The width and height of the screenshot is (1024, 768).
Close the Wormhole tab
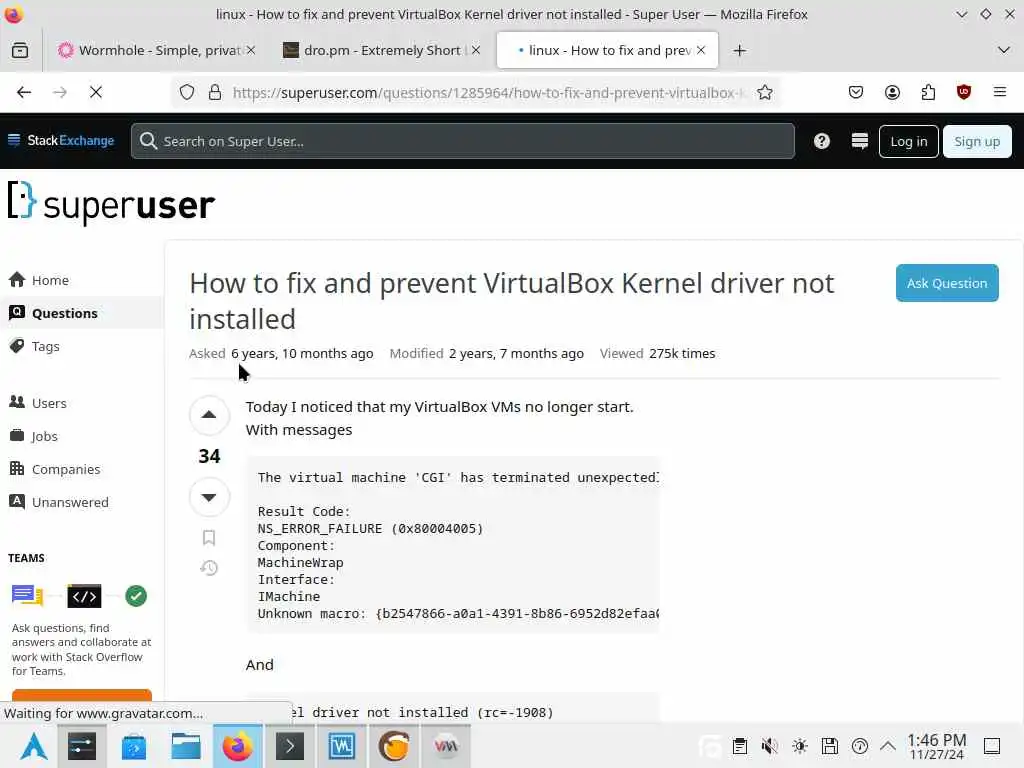(251, 50)
